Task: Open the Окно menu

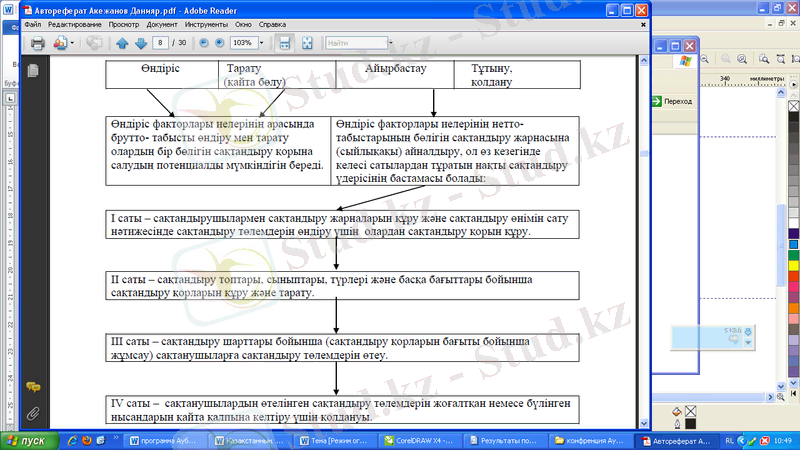Action: (243, 24)
